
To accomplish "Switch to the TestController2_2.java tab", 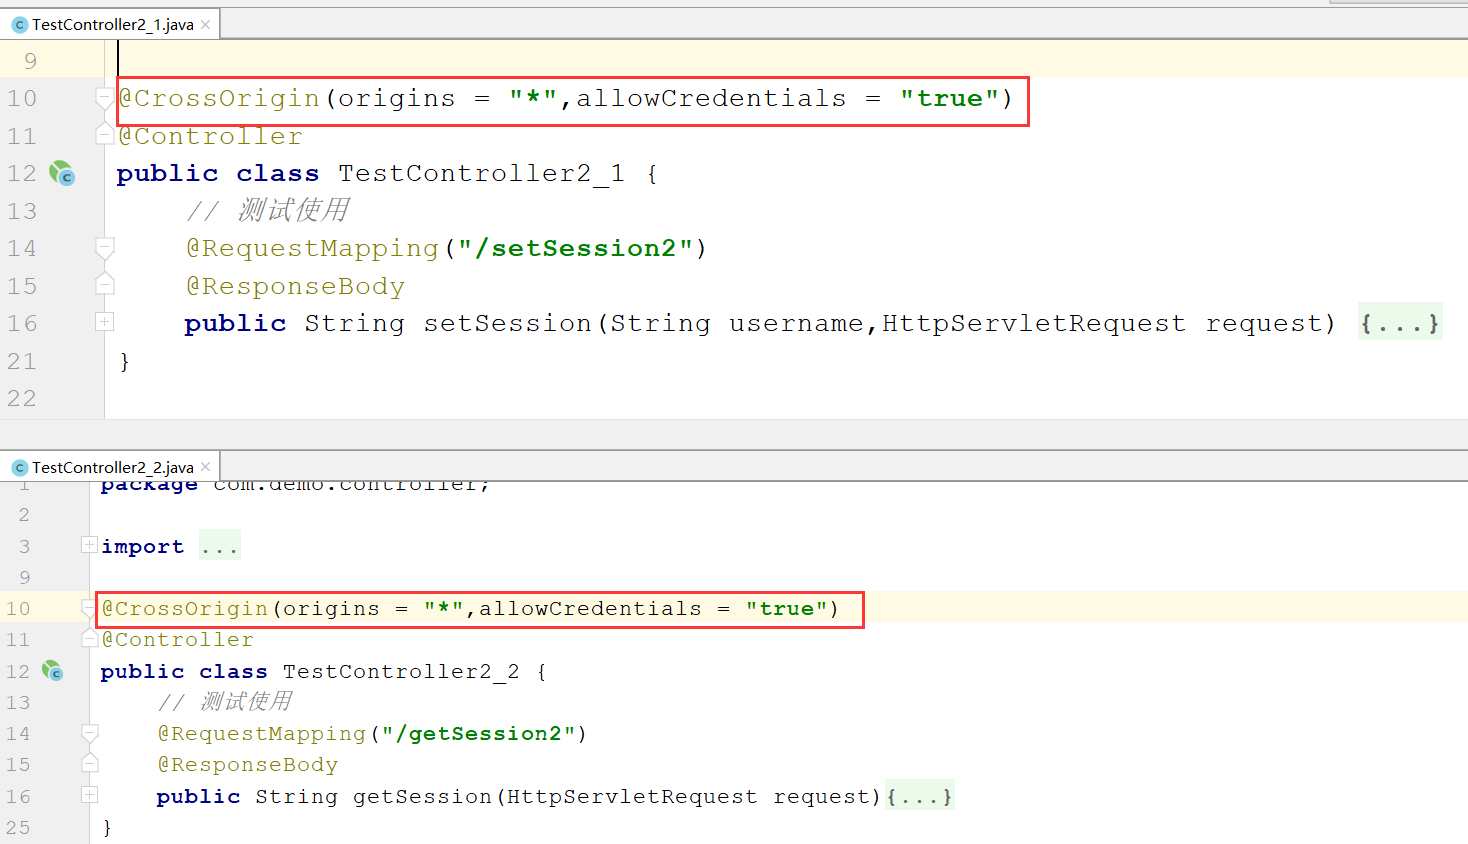I will click(x=112, y=467).
